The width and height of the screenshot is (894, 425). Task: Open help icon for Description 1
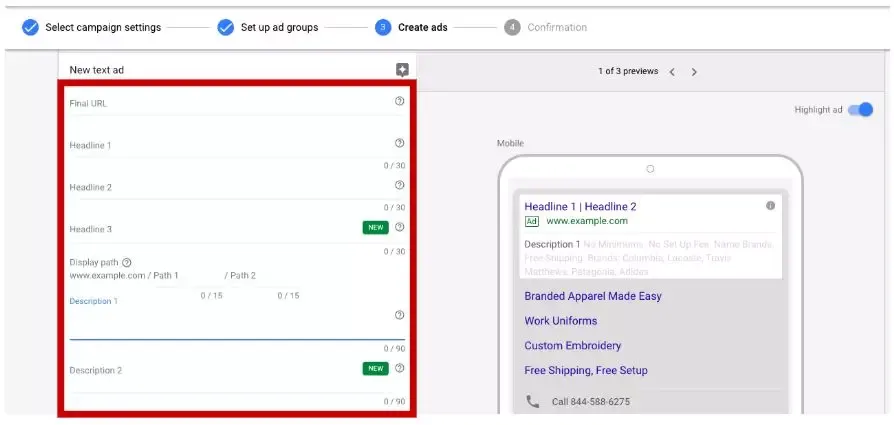pyautogui.click(x=399, y=315)
